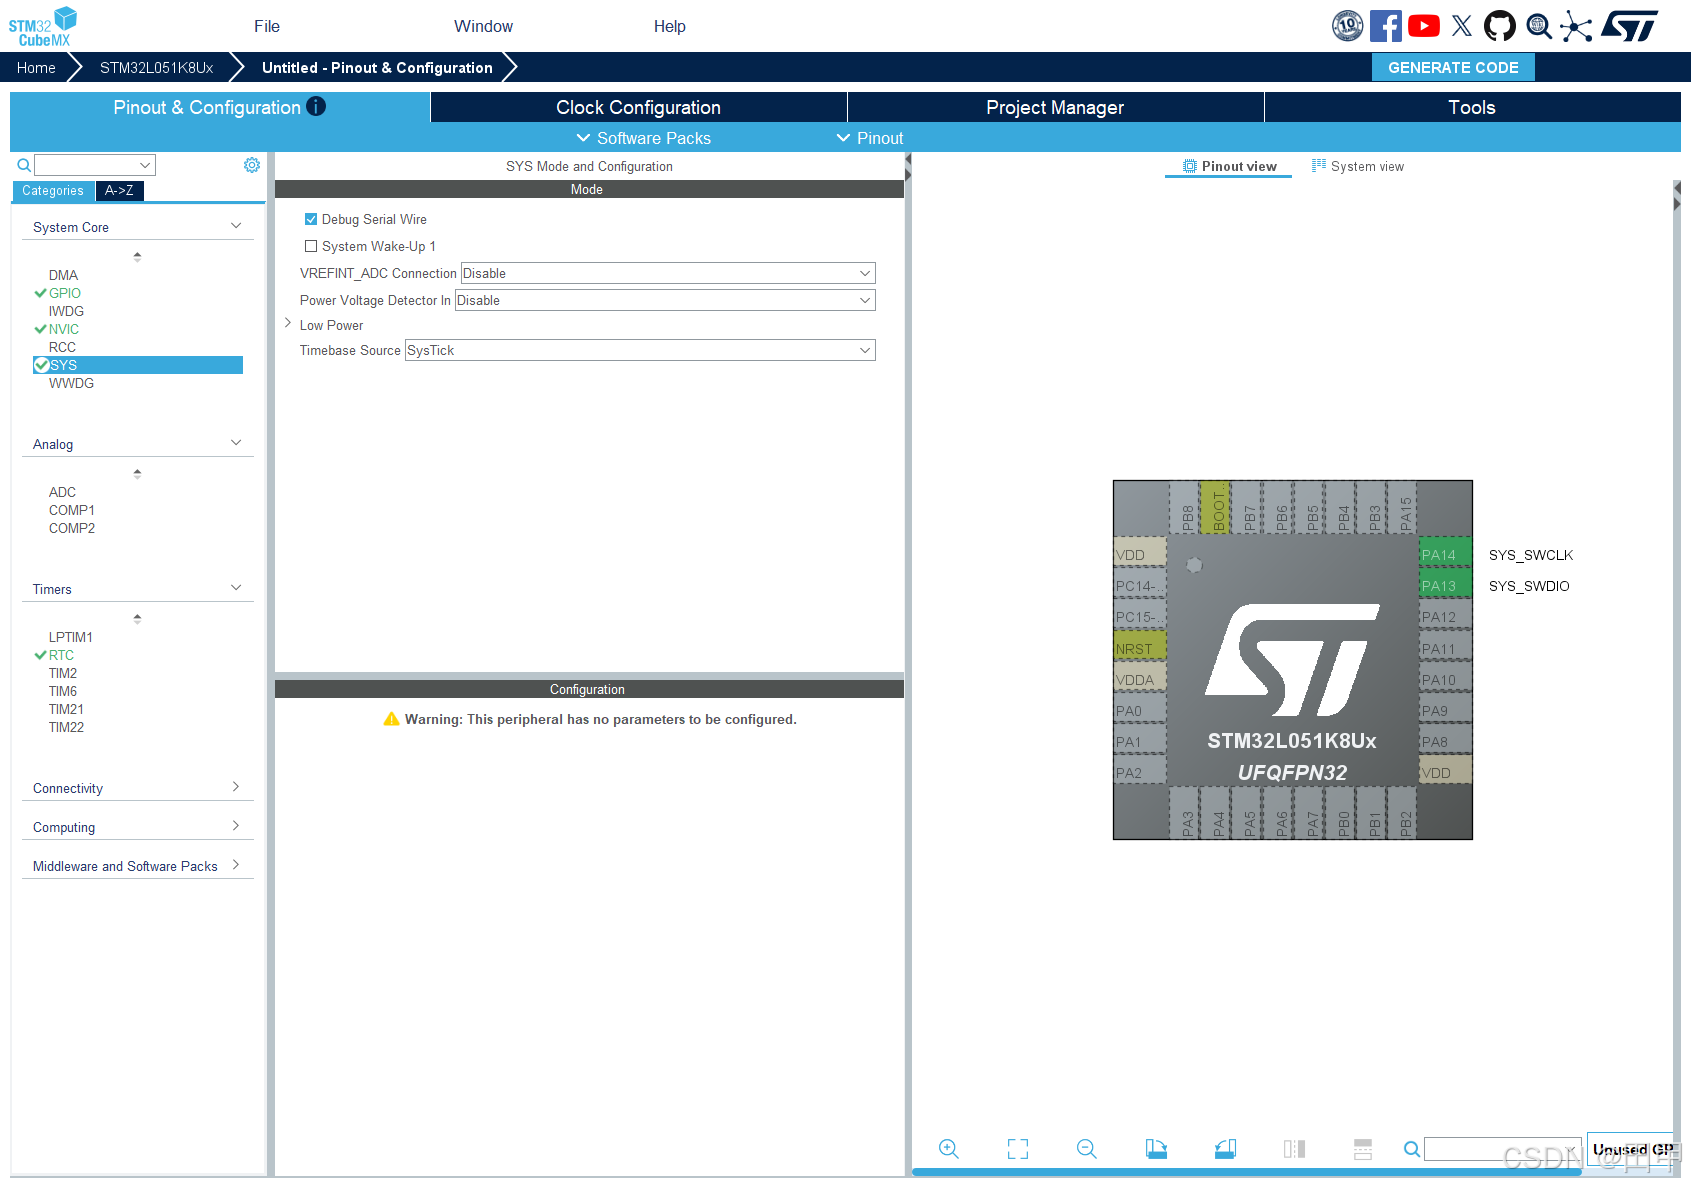The height and width of the screenshot is (1188, 1691).
Task: Click the 10 years anniversary badge
Action: 1347,26
